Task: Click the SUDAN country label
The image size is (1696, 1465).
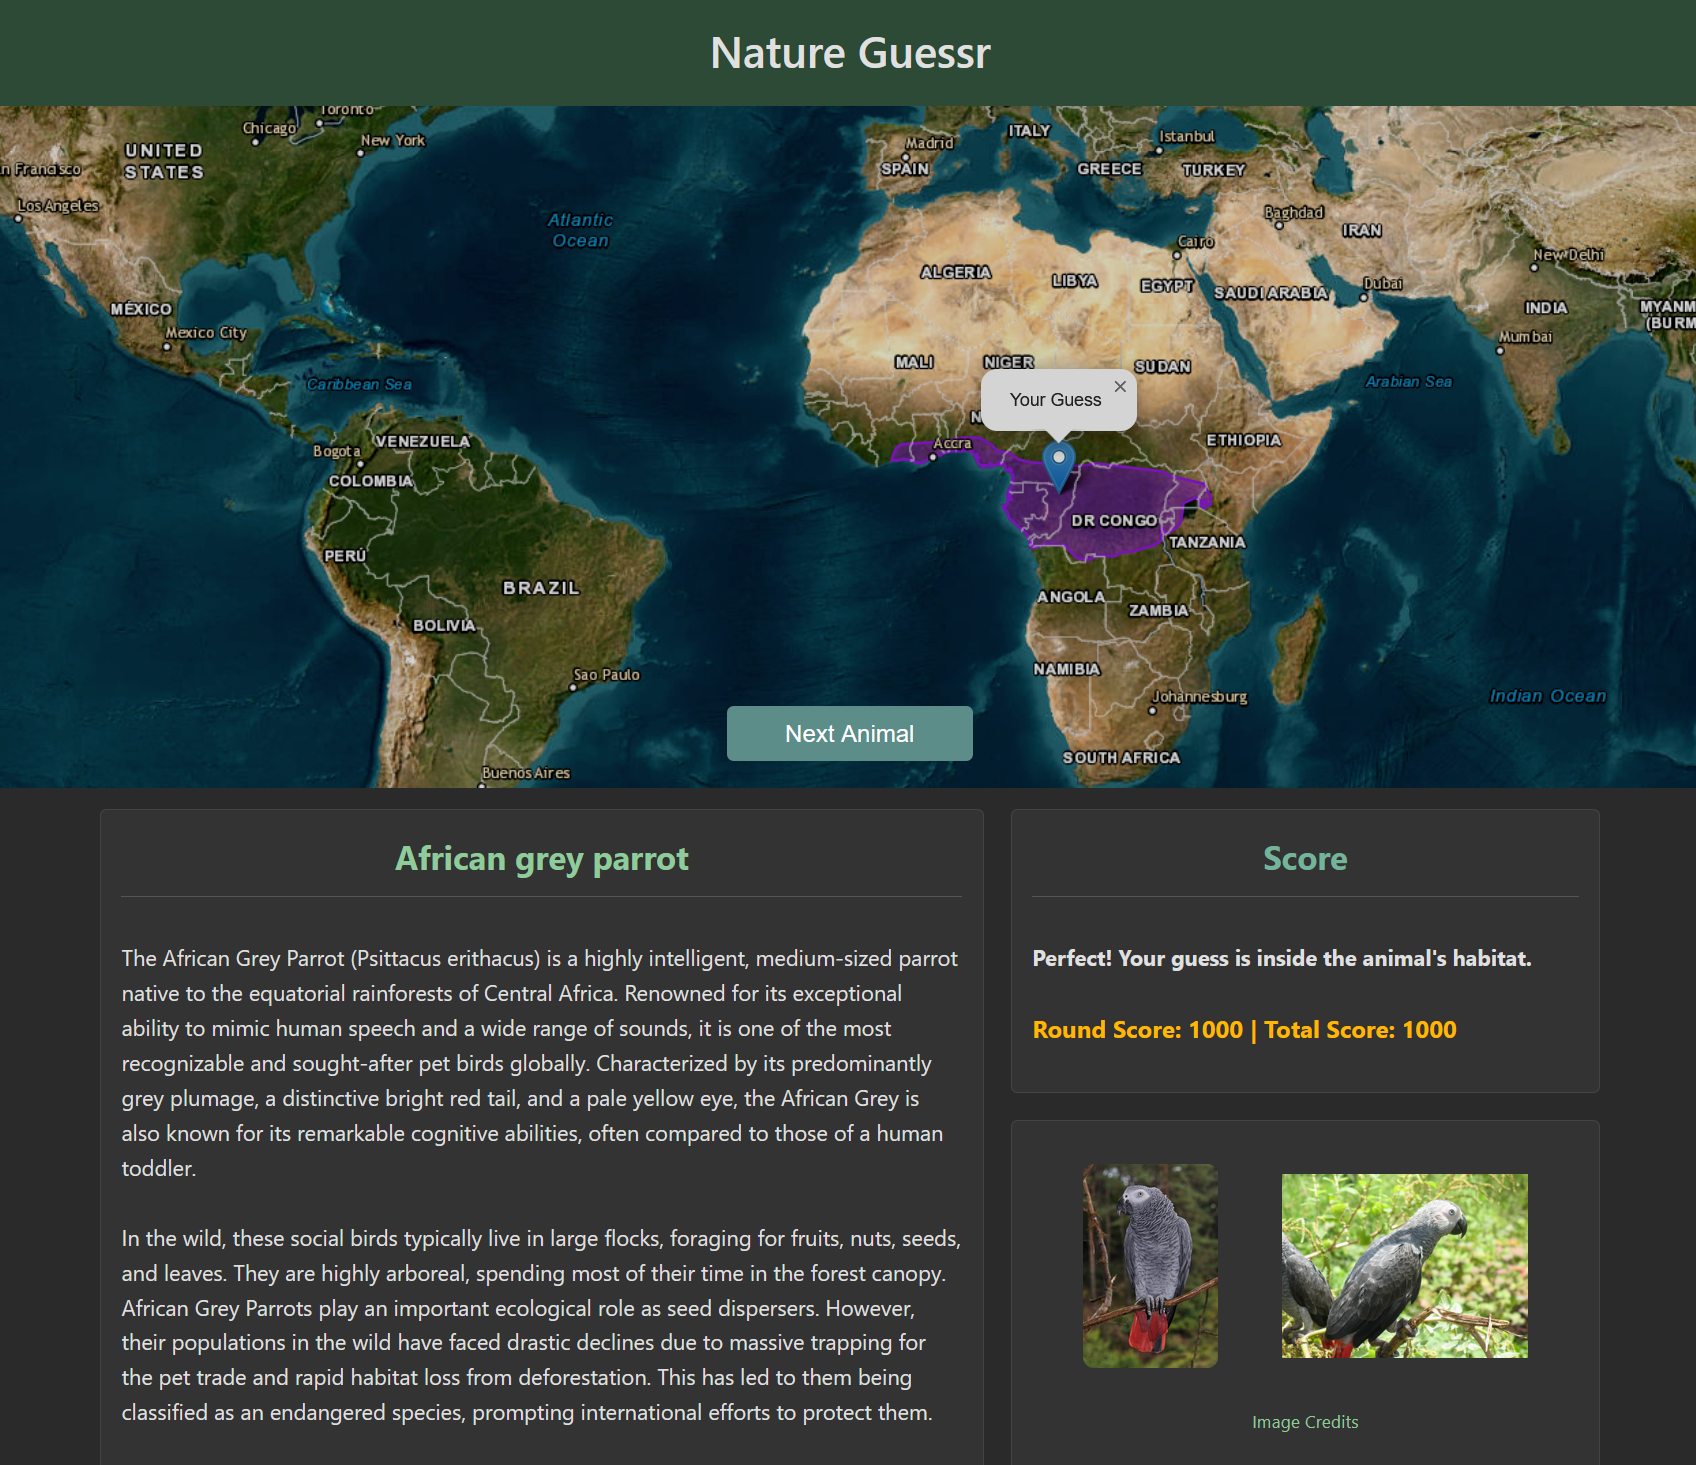Action: pos(1162,367)
